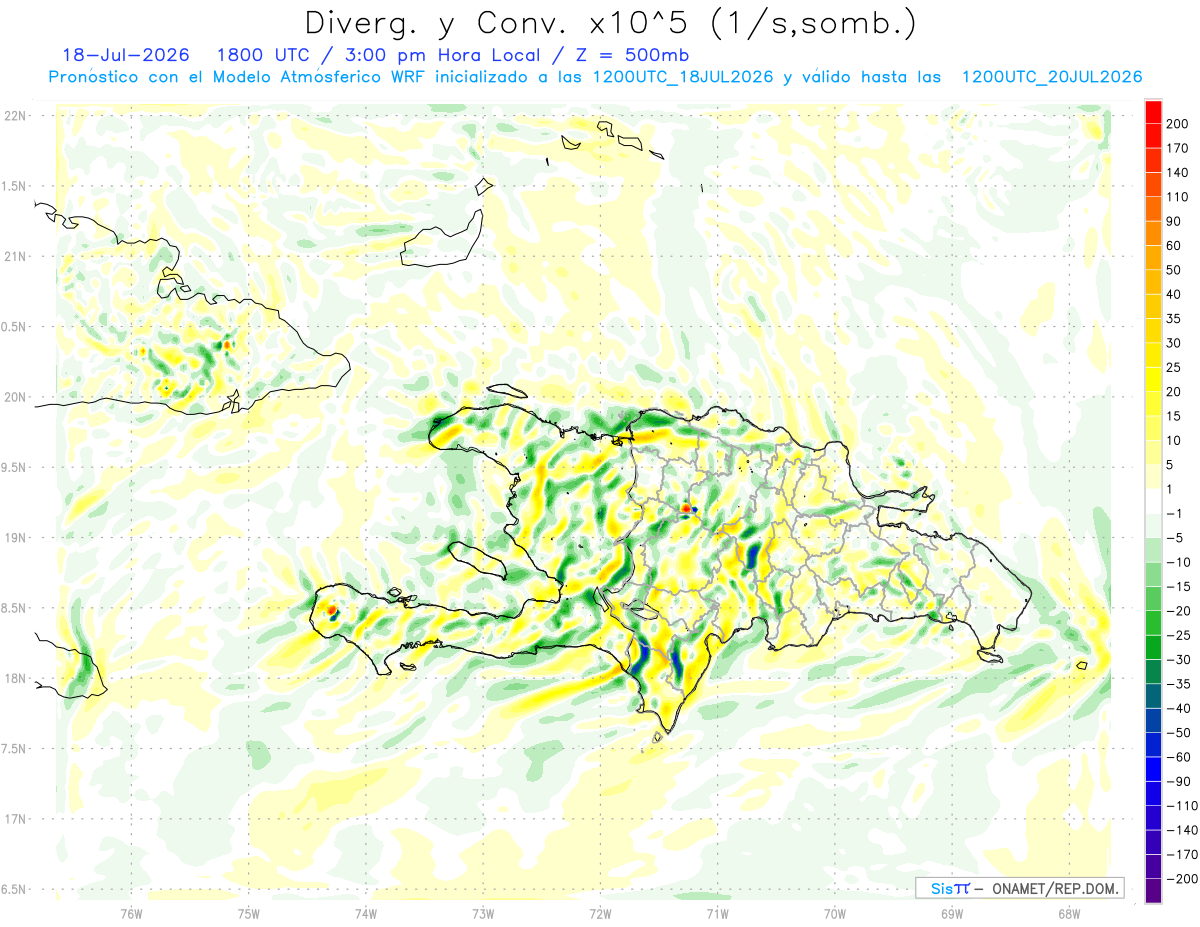Click the 19N latitude label
Screen dimensions: 1200x927
(x=15, y=538)
